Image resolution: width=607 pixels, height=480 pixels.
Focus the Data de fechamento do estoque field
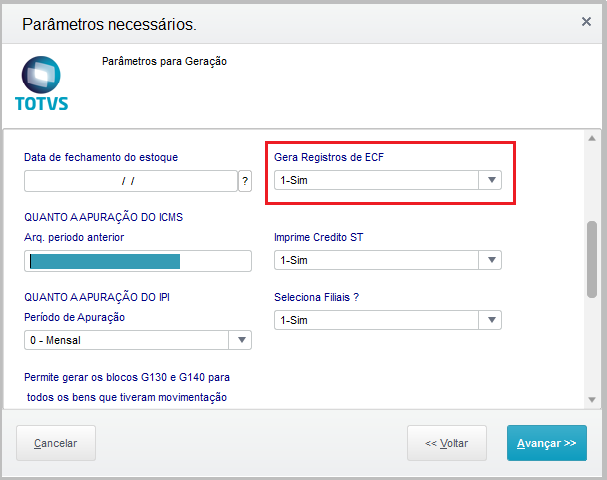tap(129, 181)
